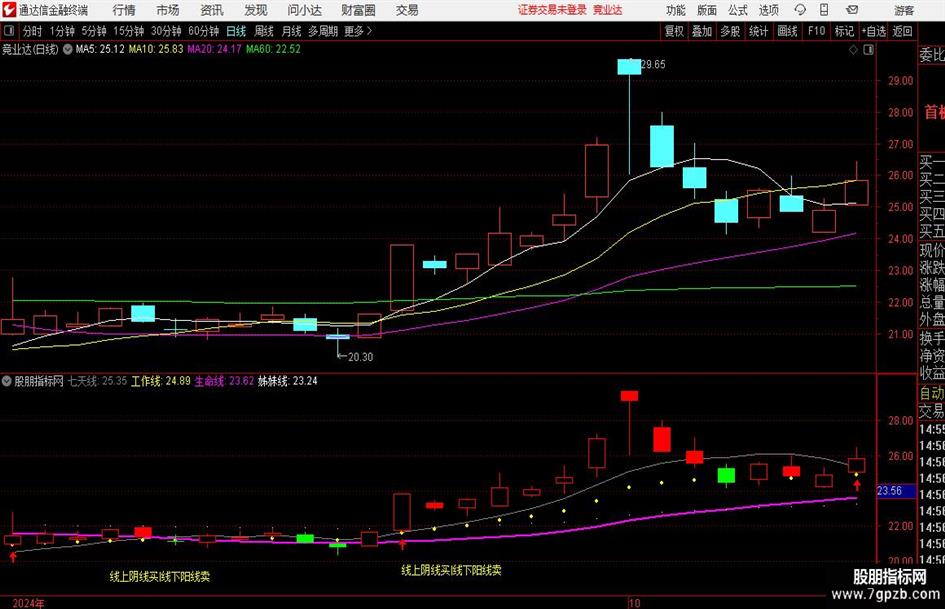Screen dimensions: 945x609
Task: Open the F10 company info button
Action: [x=816, y=31]
